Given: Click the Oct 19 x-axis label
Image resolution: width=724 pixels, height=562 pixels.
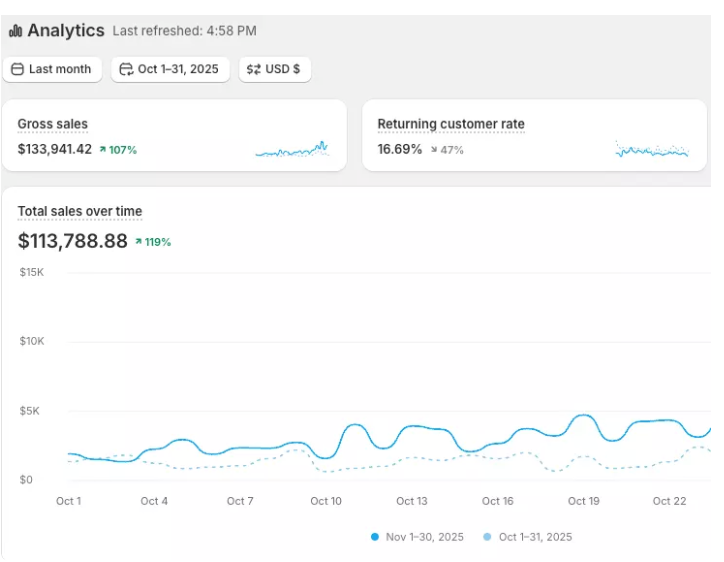Looking at the screenshot, I should coord(584,501).
